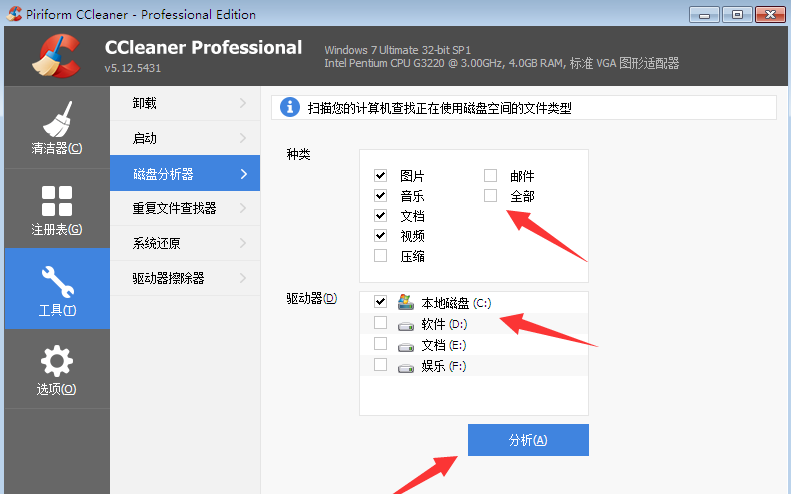Uncheck the 视频 file type checkbox
Screen dimensions: 791x494
click(x=380, y=235)
